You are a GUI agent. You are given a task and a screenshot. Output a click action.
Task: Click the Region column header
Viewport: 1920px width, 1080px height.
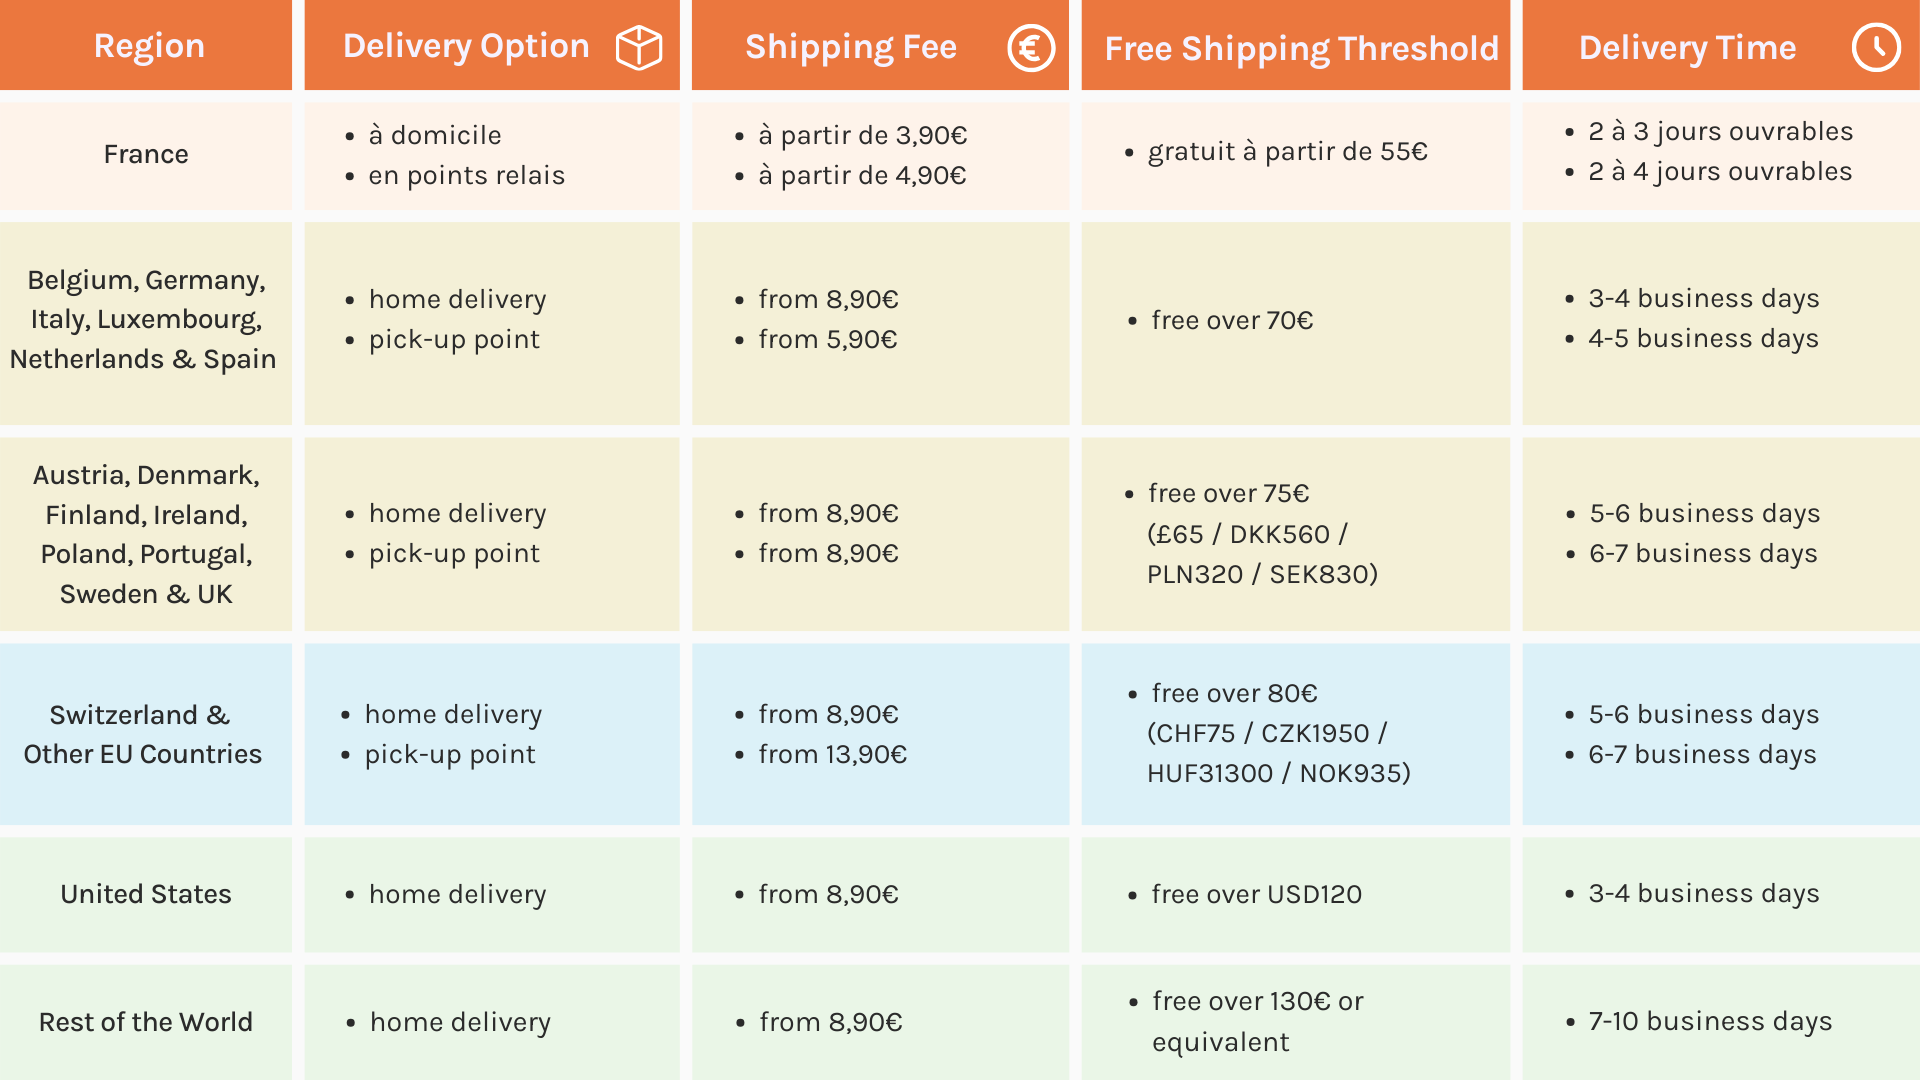coord(149,46)
